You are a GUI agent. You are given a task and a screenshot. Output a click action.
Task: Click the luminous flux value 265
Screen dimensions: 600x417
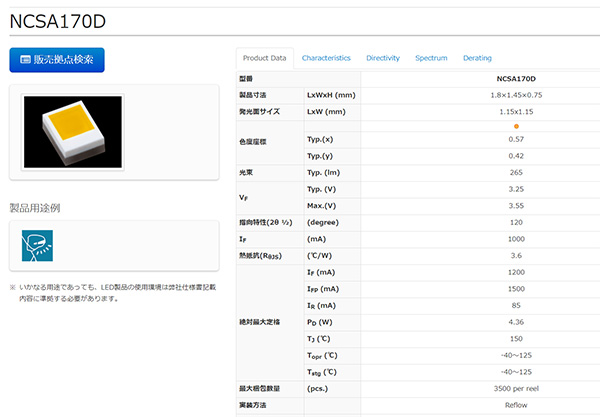[516, 173]
